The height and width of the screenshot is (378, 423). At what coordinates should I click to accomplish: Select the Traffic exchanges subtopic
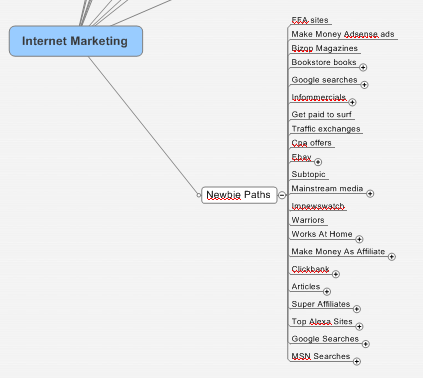(326, 129)
